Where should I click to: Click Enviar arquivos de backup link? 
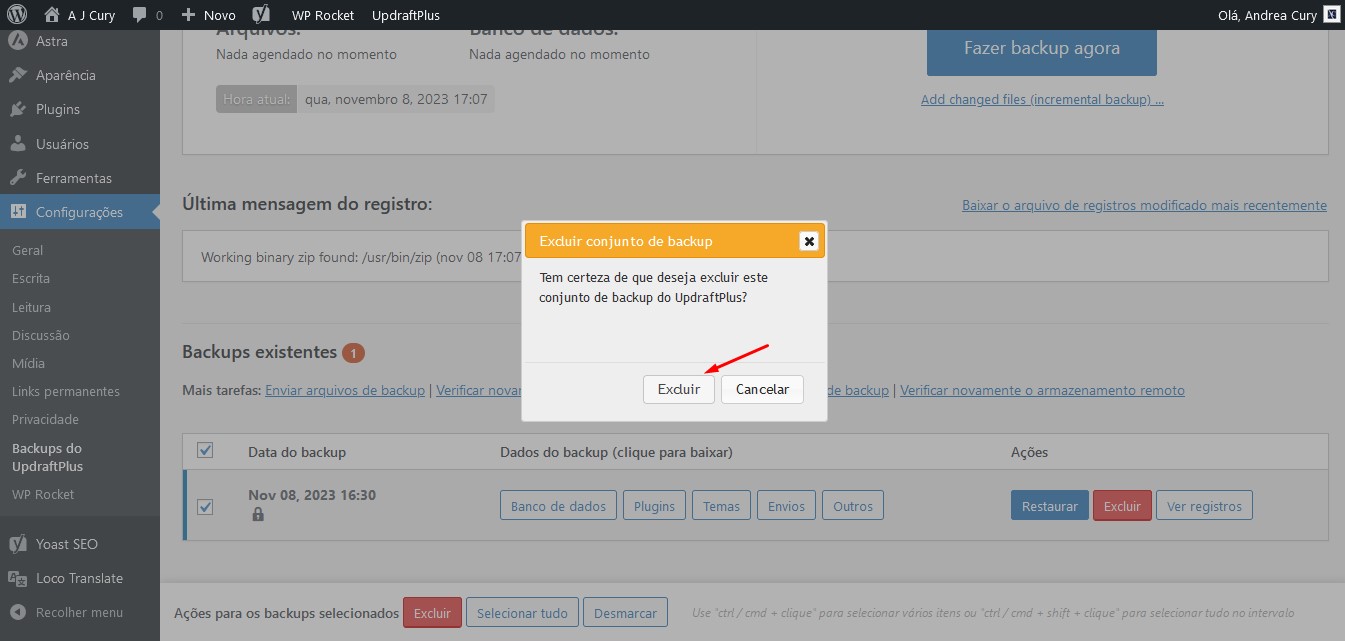pos(345,390)
